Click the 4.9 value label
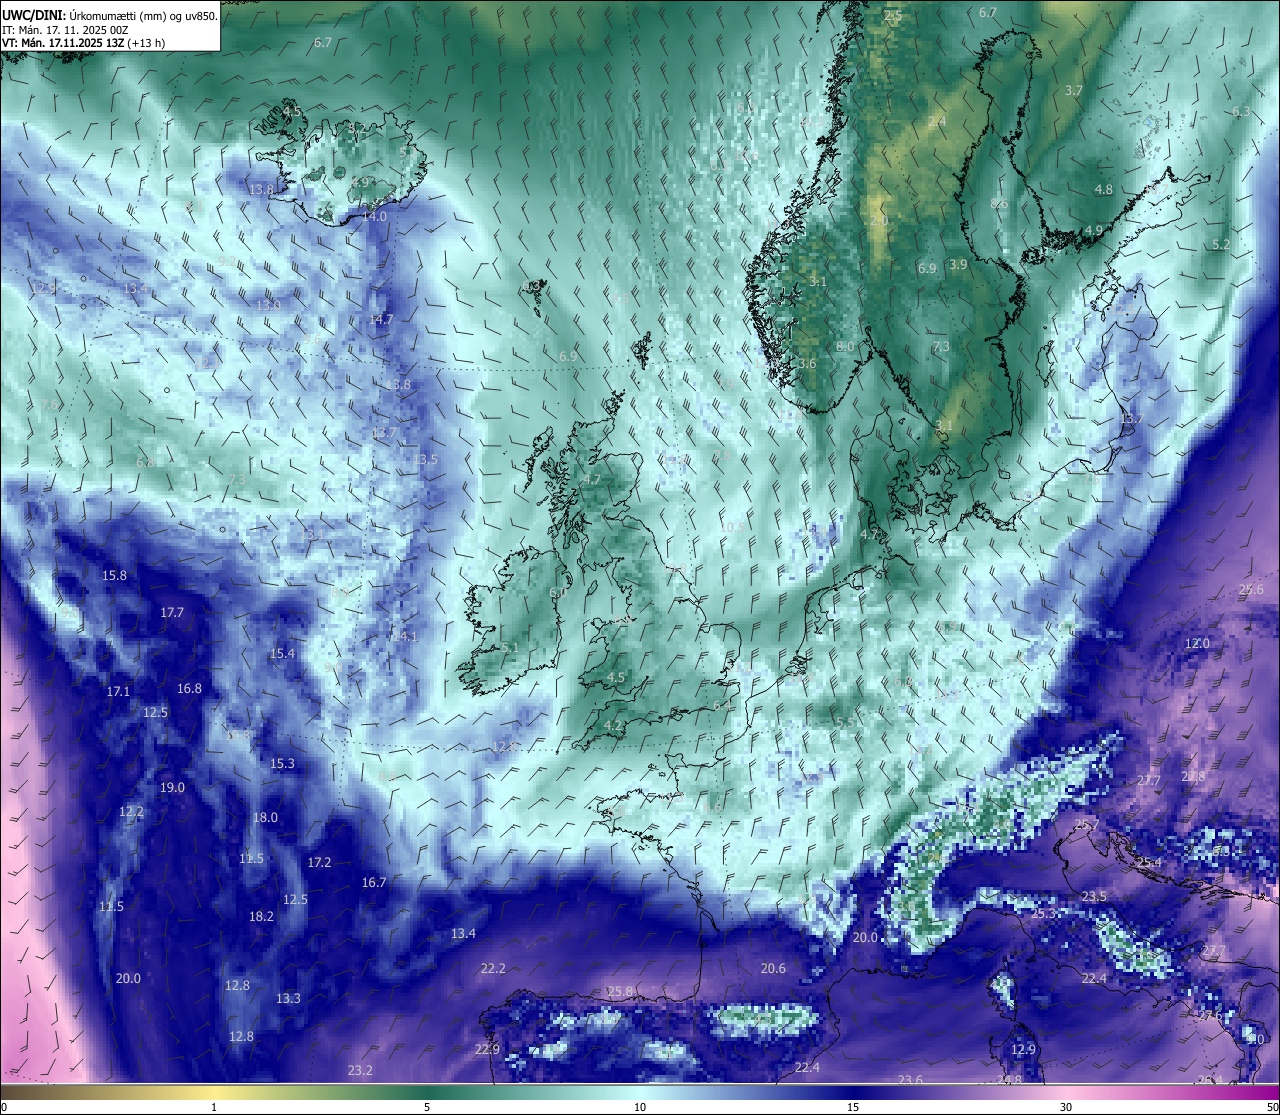 (1093, 231)
